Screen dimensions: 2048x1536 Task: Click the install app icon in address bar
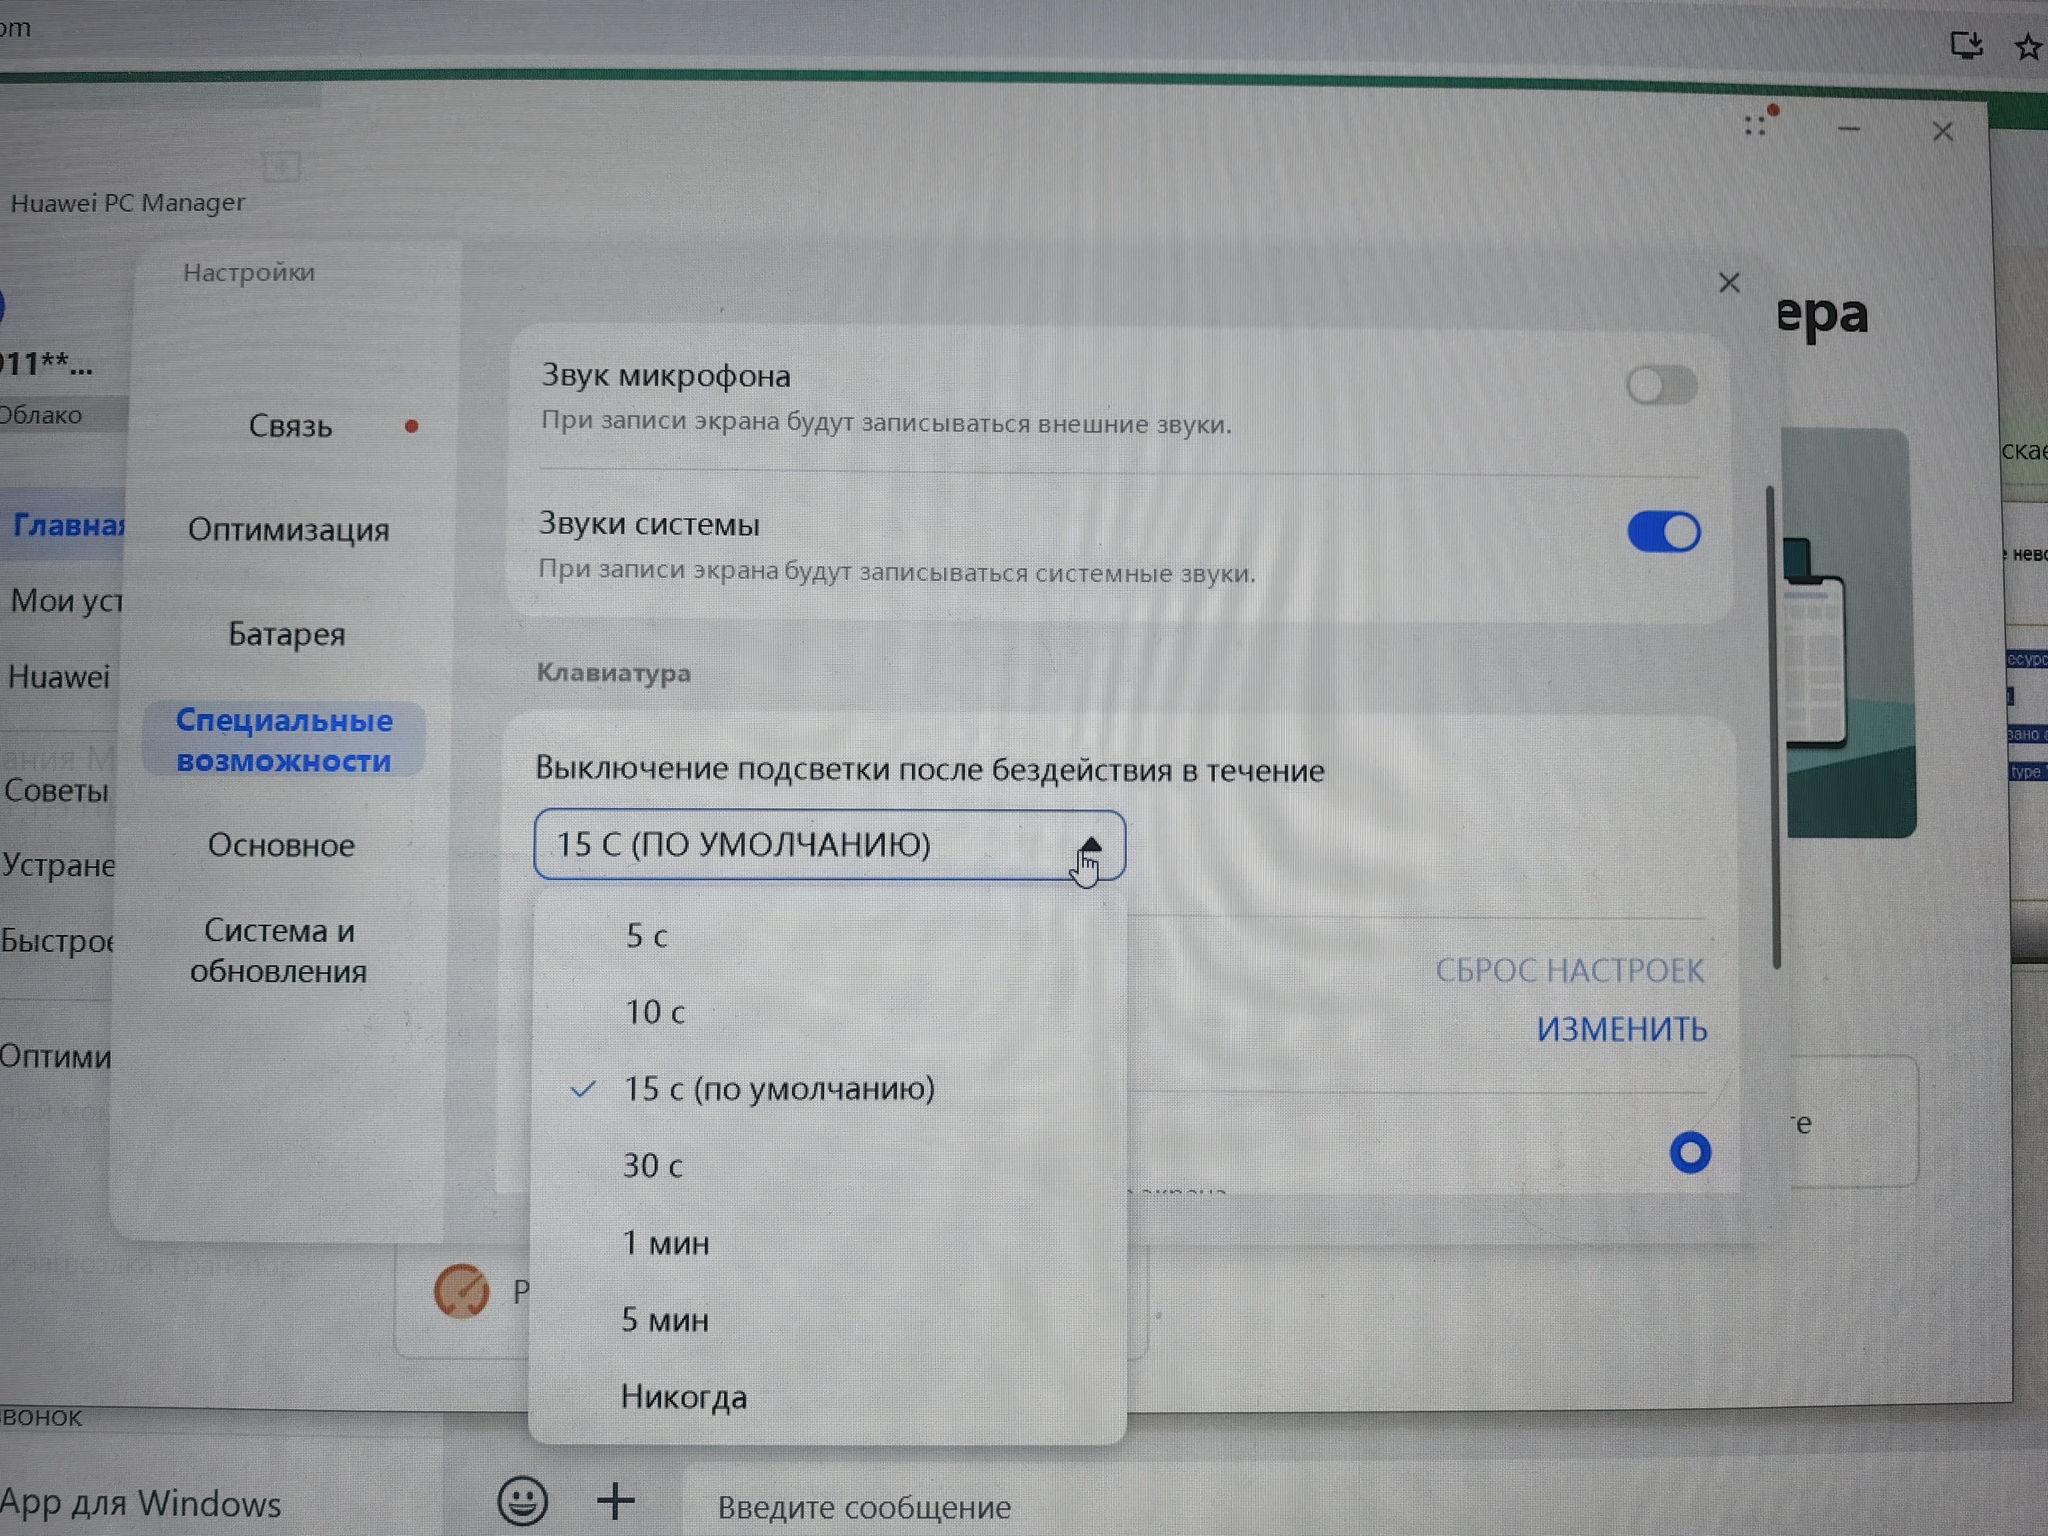1966,45
